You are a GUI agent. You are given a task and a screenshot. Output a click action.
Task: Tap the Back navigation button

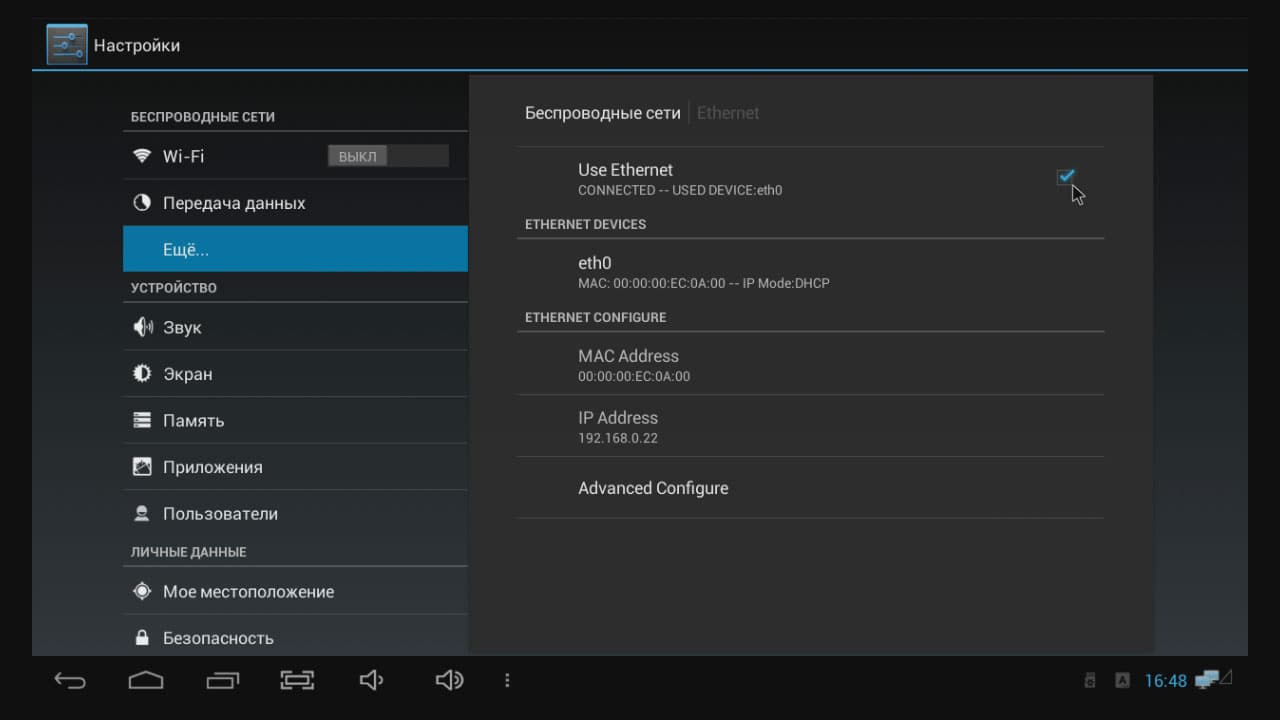pos(70,680)
